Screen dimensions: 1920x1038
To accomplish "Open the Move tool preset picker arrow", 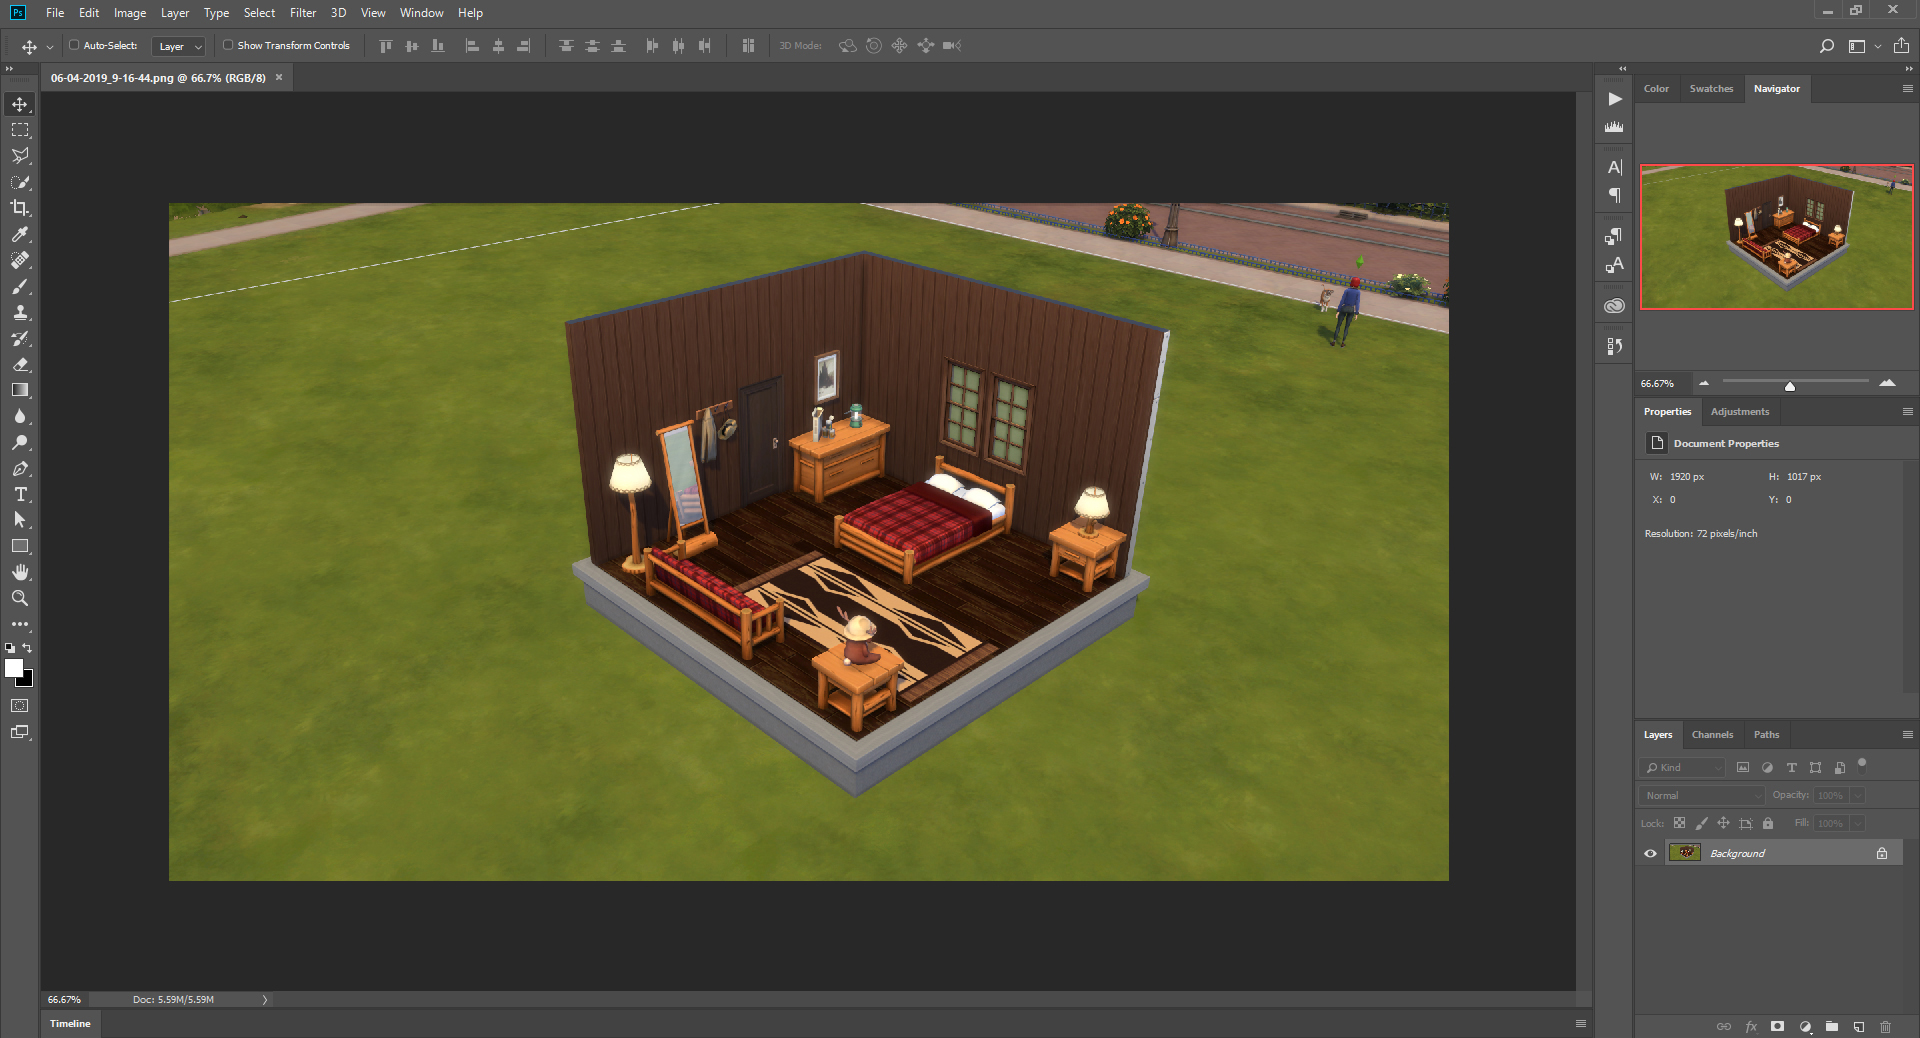I will tap(50, 47).
